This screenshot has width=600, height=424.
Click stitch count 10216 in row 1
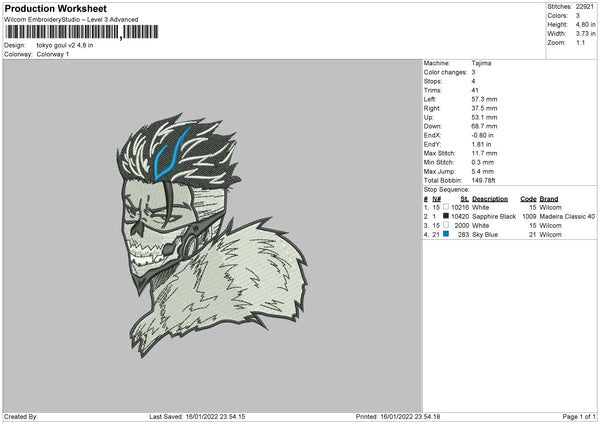[460, 207]
